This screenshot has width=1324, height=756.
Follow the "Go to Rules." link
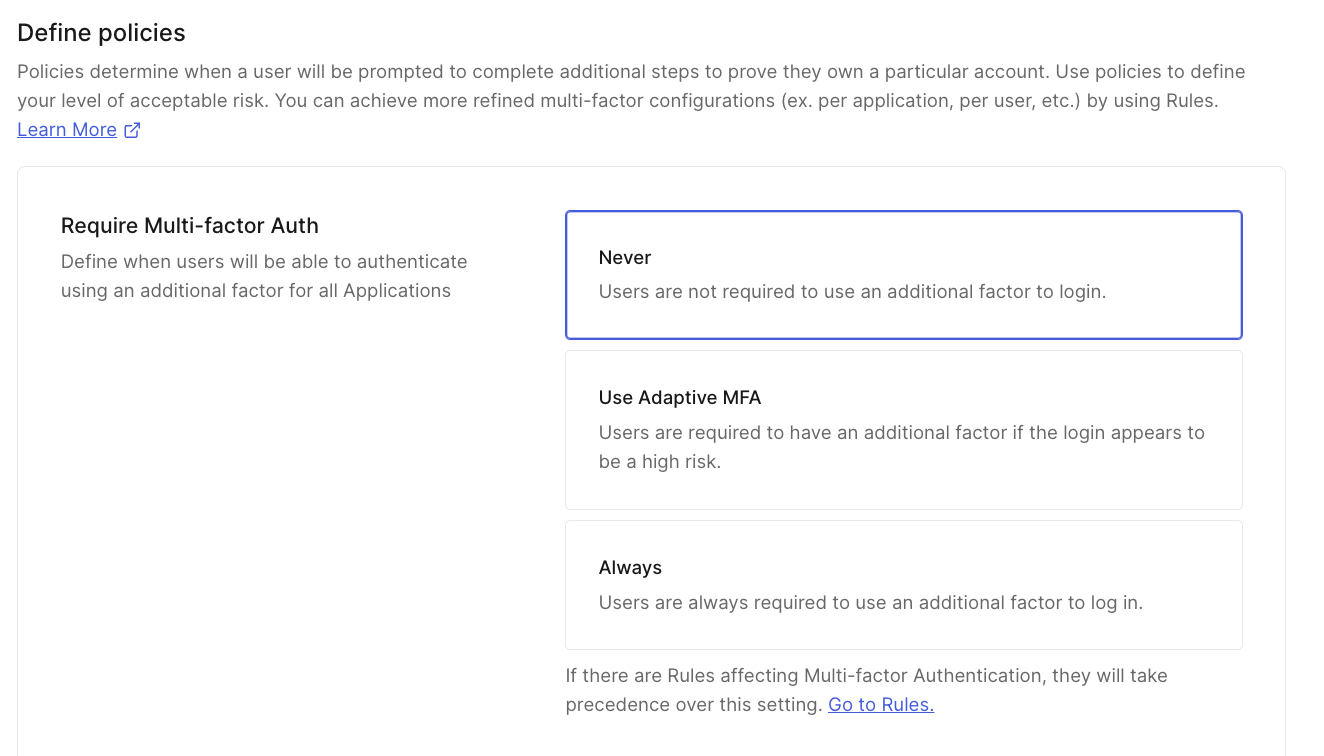[880, 704]
